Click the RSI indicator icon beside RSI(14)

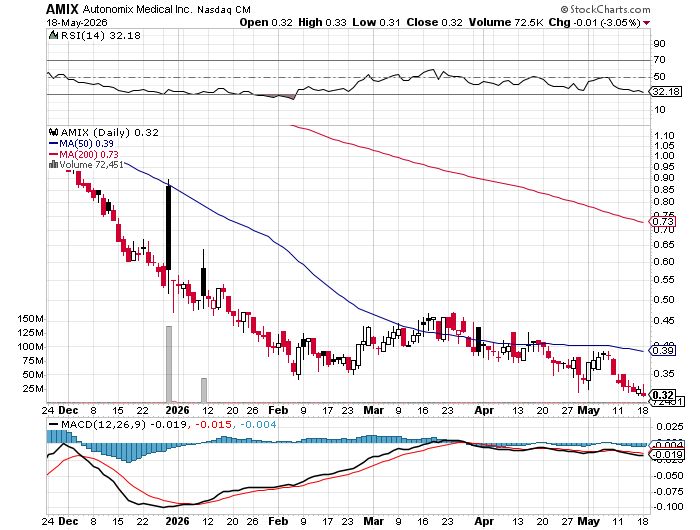53,35
